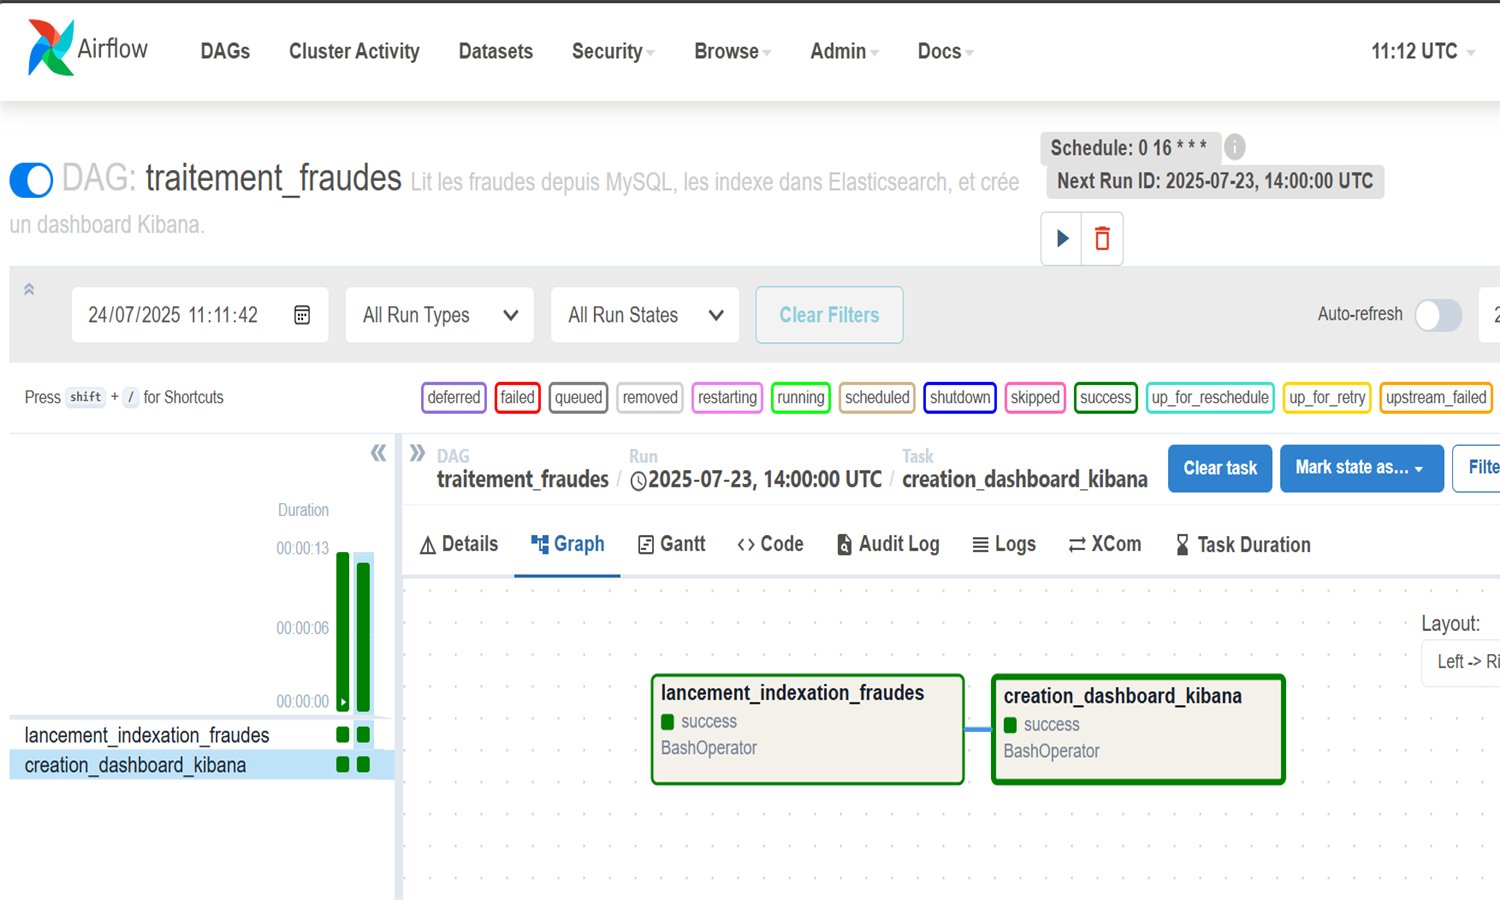Open the calendar date picker icon
This screenshot has width=1500, height=900.
point(302,315)
